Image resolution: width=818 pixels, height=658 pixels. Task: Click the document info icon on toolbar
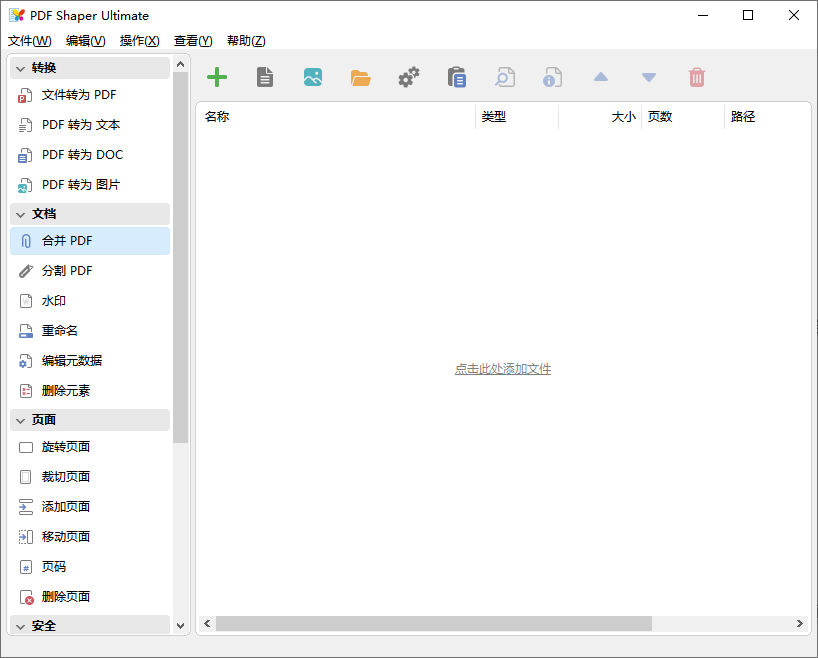point(552,77)
